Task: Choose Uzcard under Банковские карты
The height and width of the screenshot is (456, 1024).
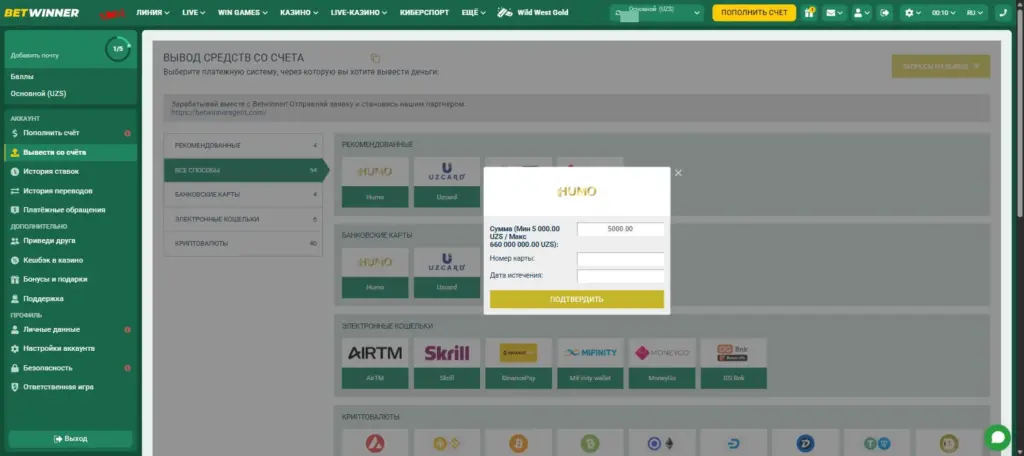Action: tap(447, 273)
